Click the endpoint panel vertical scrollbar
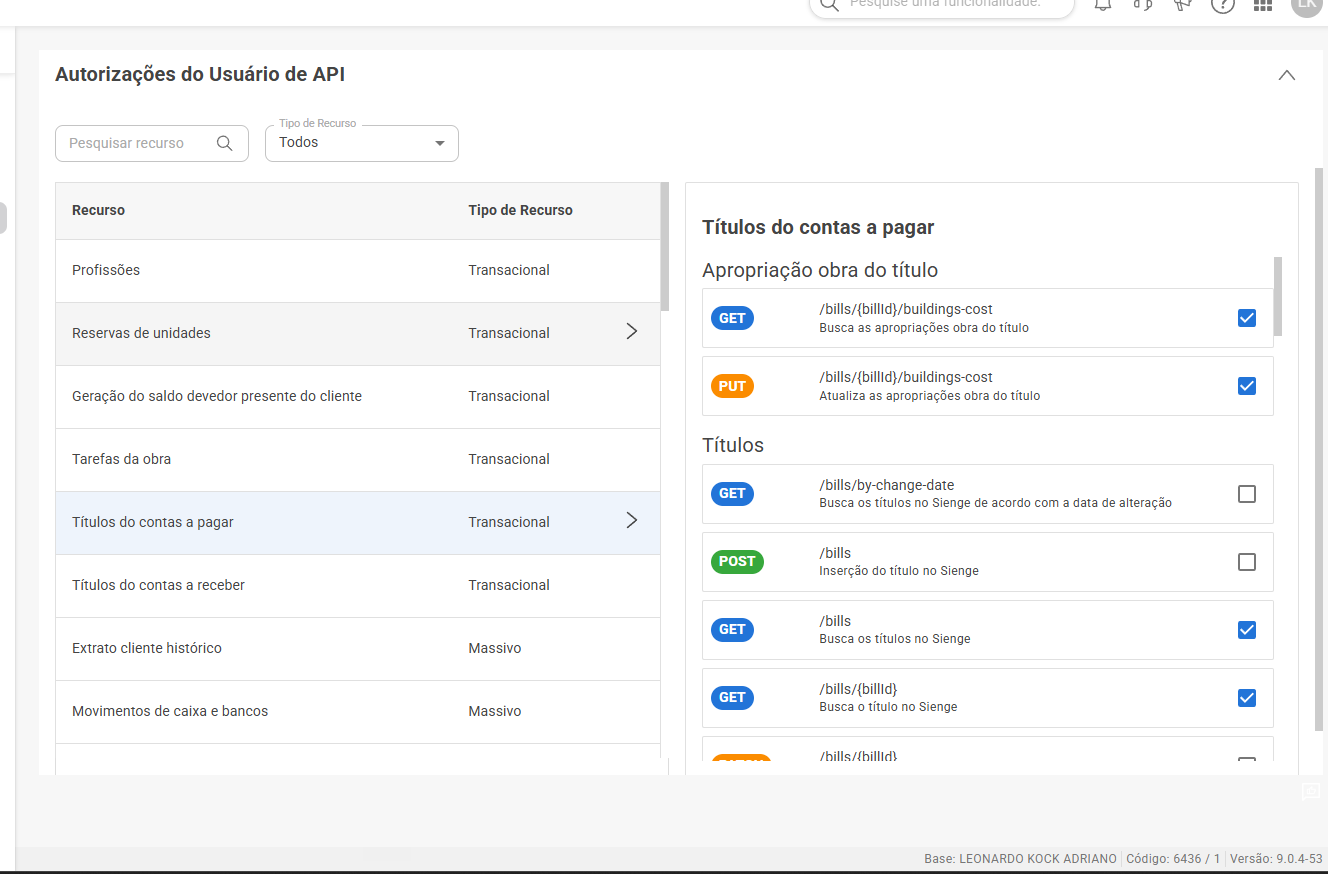 (x=1278, y=296)
